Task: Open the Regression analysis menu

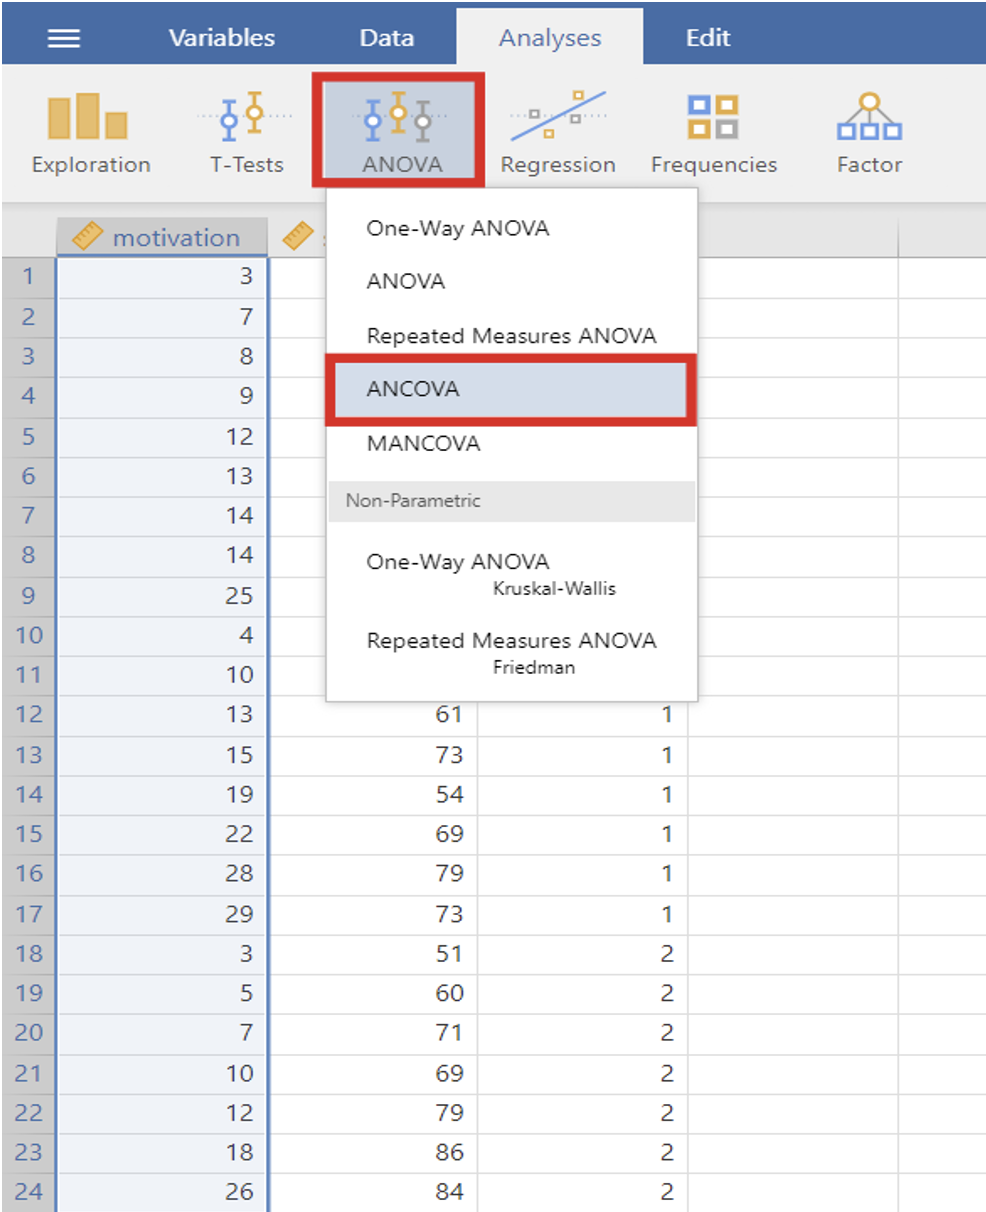Action: (558, 132)
